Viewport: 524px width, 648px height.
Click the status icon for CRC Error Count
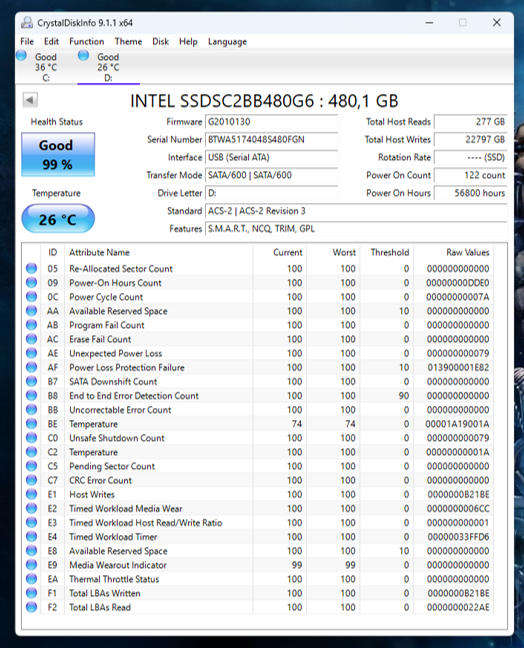pyautogui.click(x=31, y=480)
